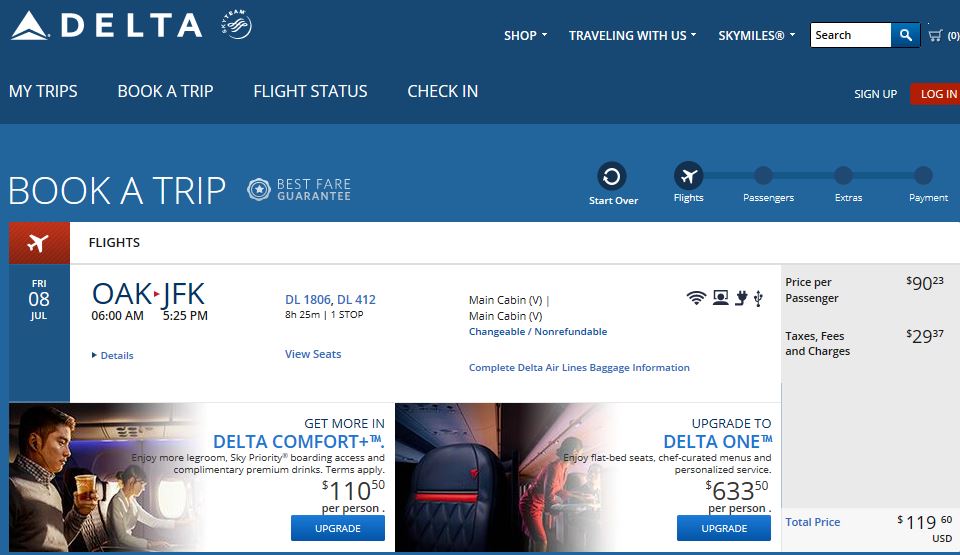
Task: Open the TRAVELING WITH US dropdown
Action: 632,36
